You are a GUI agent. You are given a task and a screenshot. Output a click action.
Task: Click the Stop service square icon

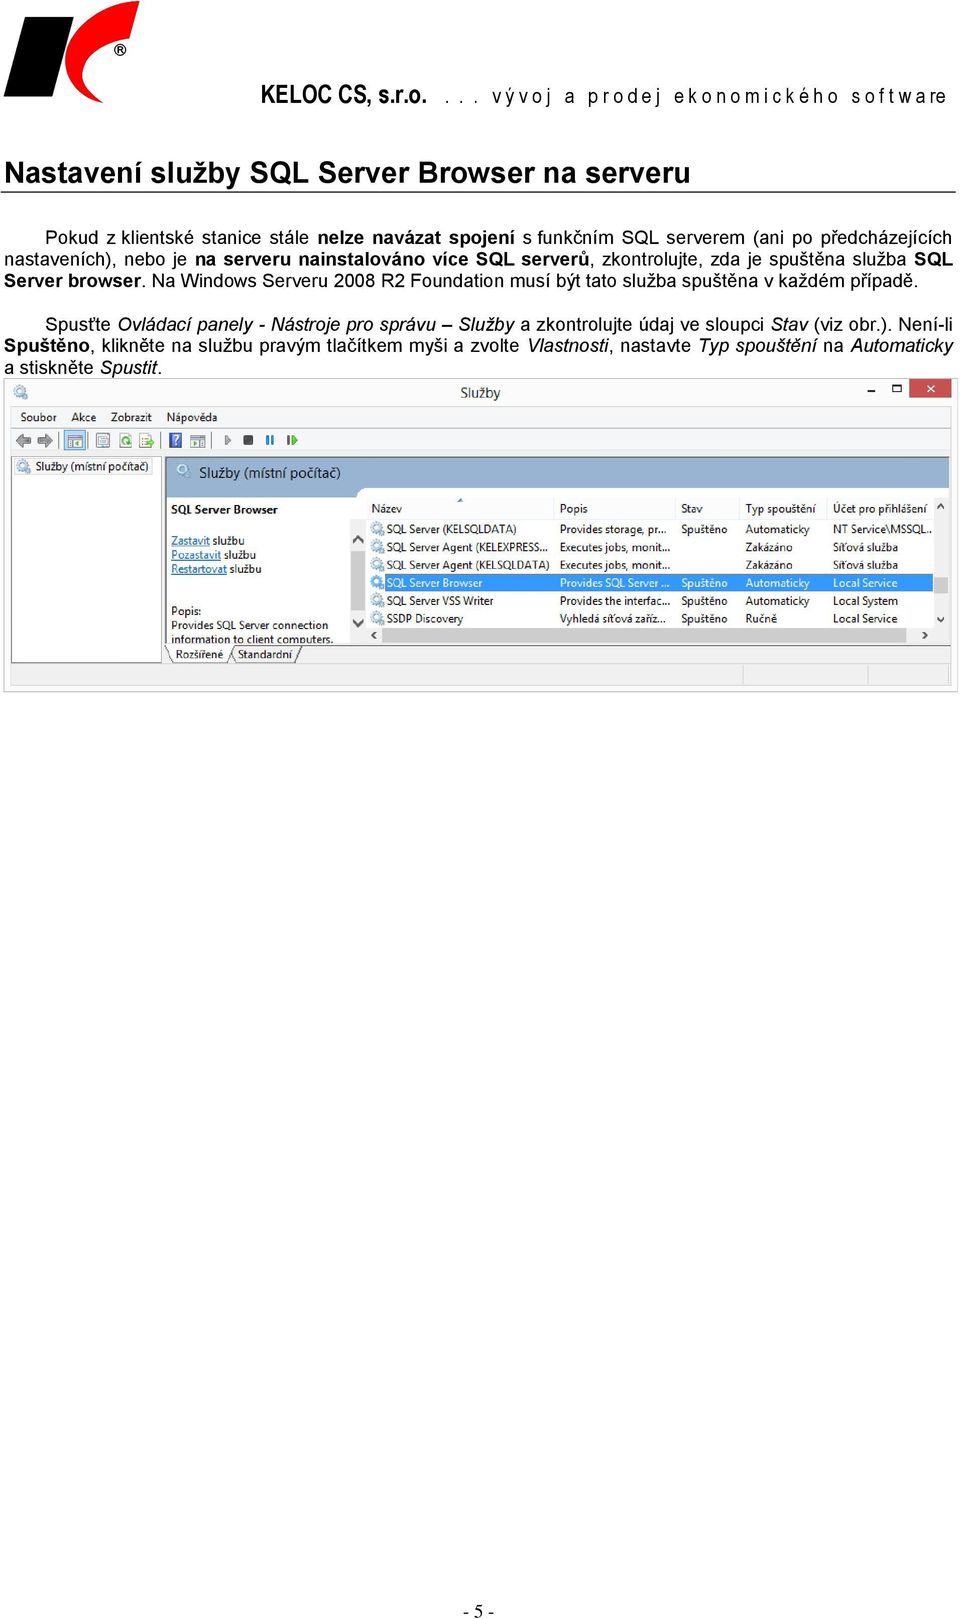248,440
